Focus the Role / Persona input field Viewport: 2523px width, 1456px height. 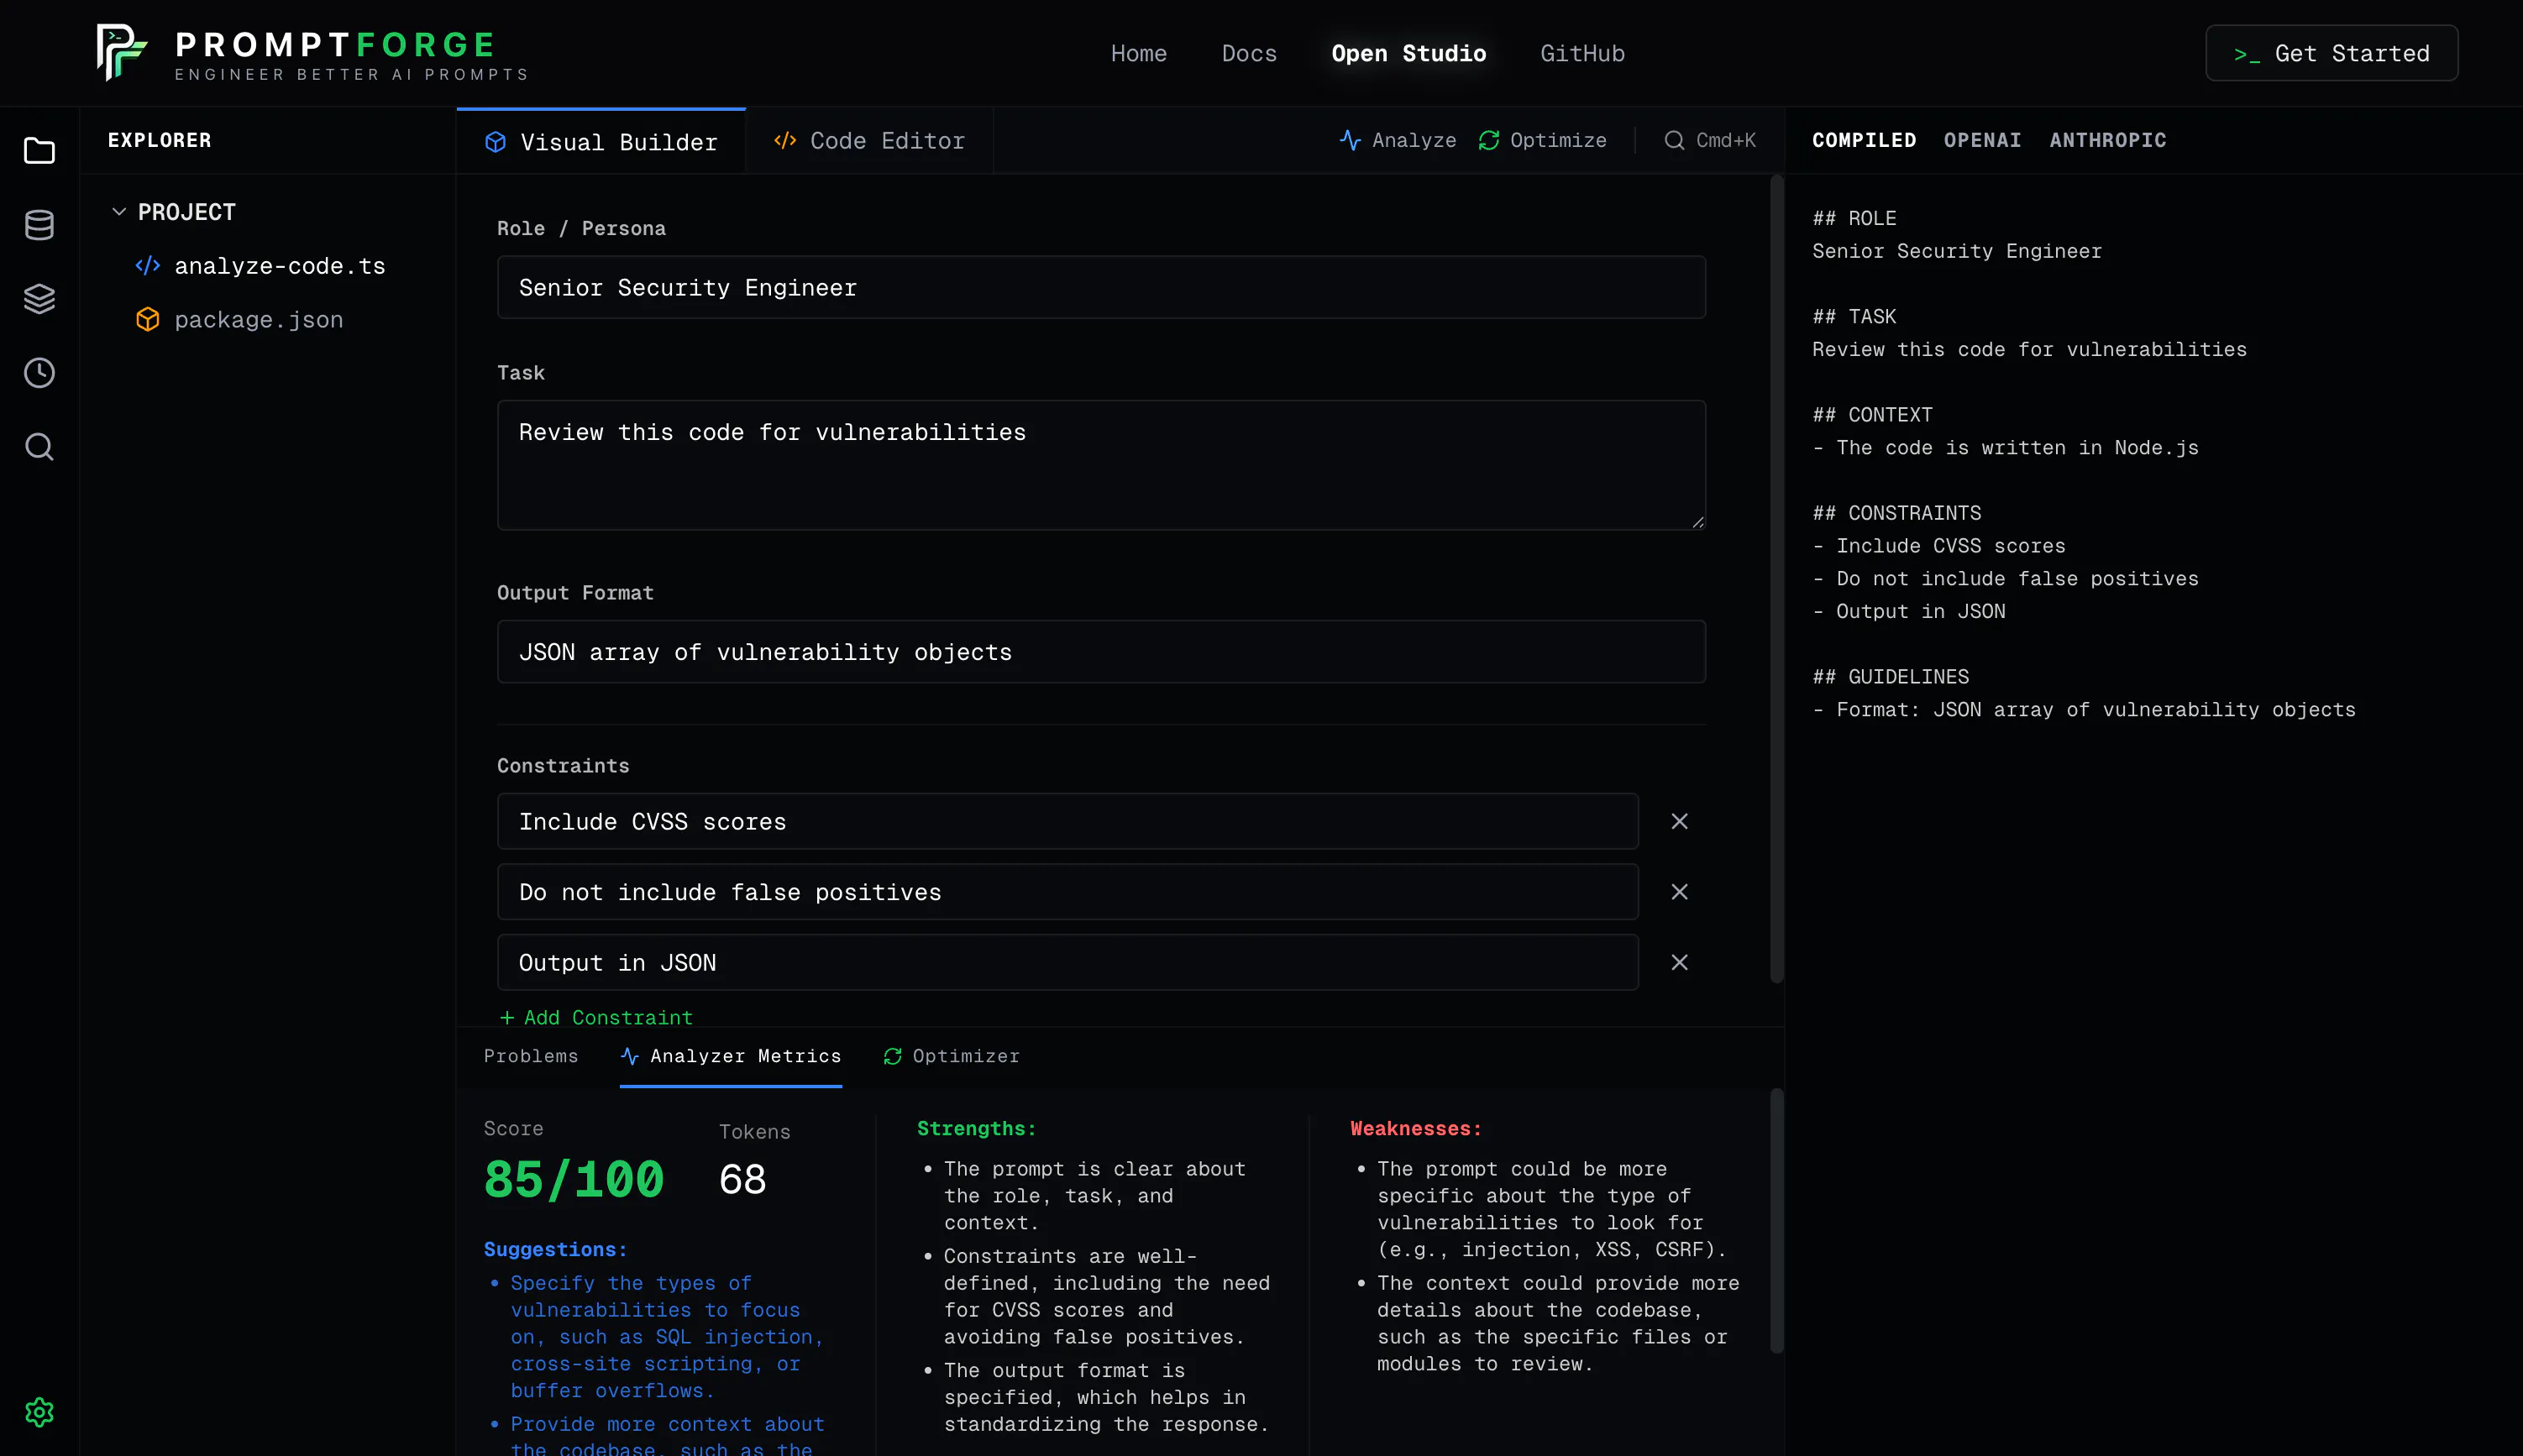click(x=1101, y=287)
